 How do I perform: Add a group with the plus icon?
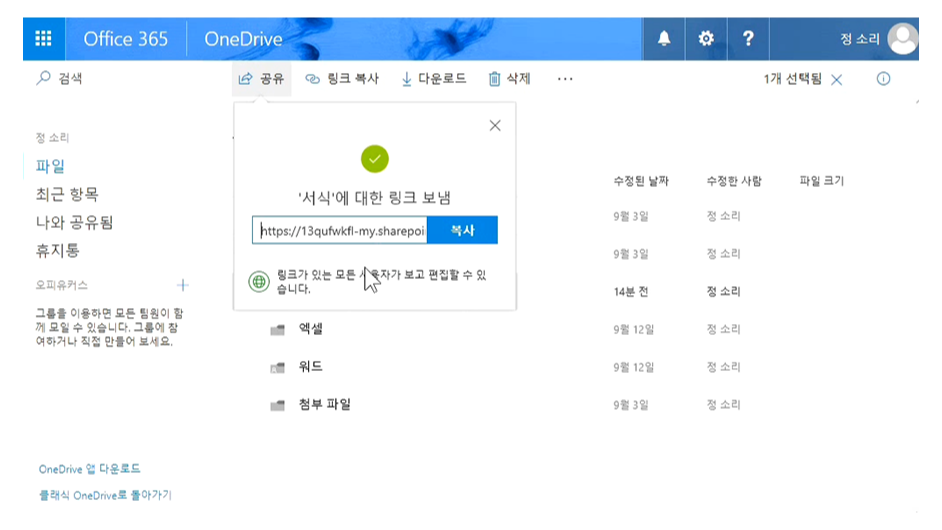[x=182, y=285]
